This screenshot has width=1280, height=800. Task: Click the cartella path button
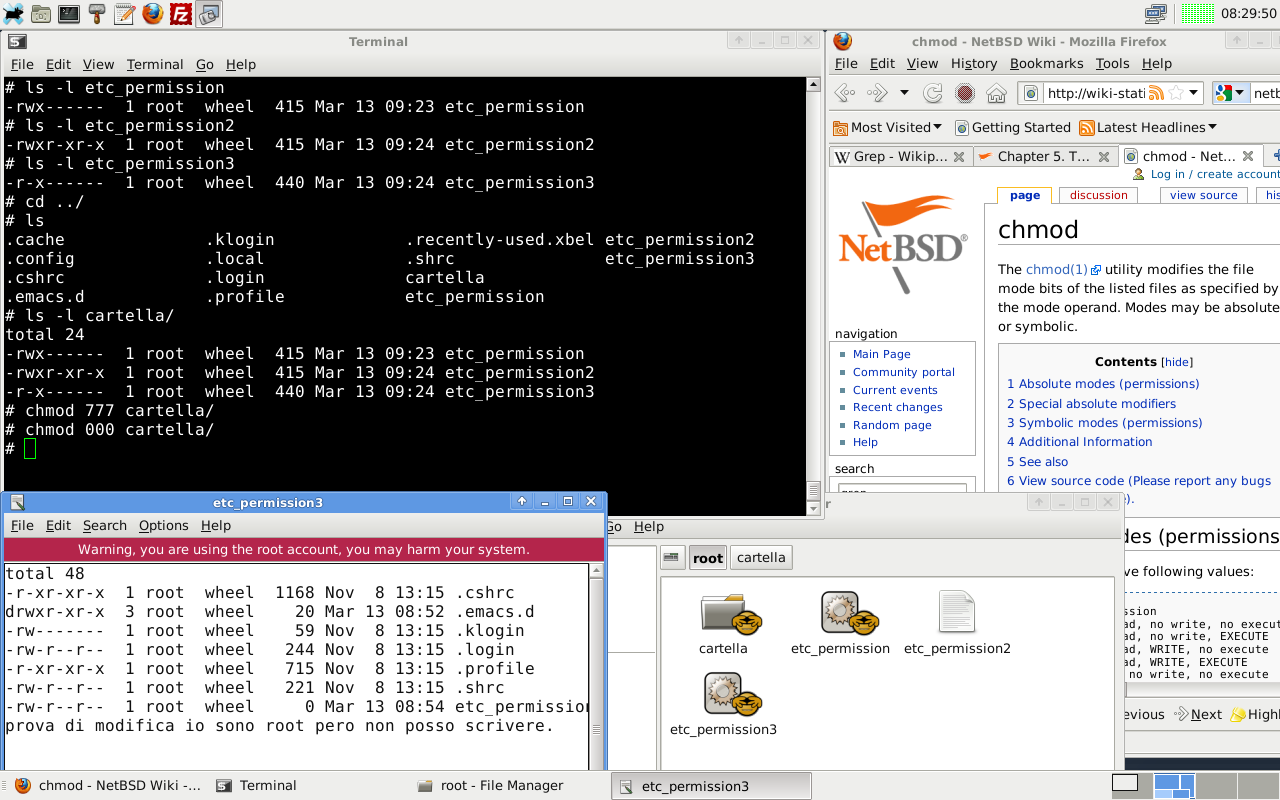tap(761, 558)
